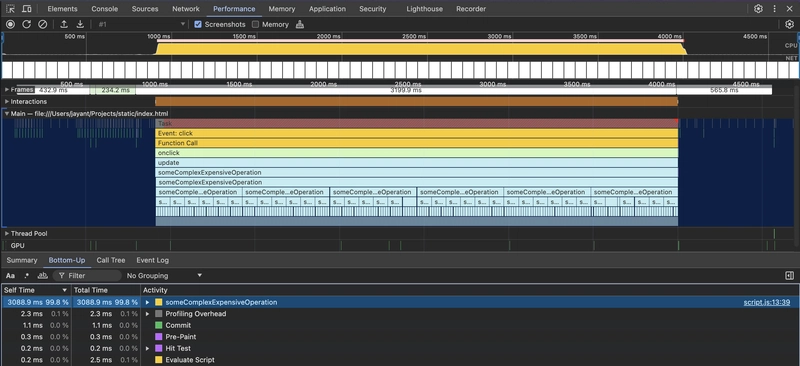Start recording with the Record button
This screenshot has height=366, width=800.
[10, 24]
